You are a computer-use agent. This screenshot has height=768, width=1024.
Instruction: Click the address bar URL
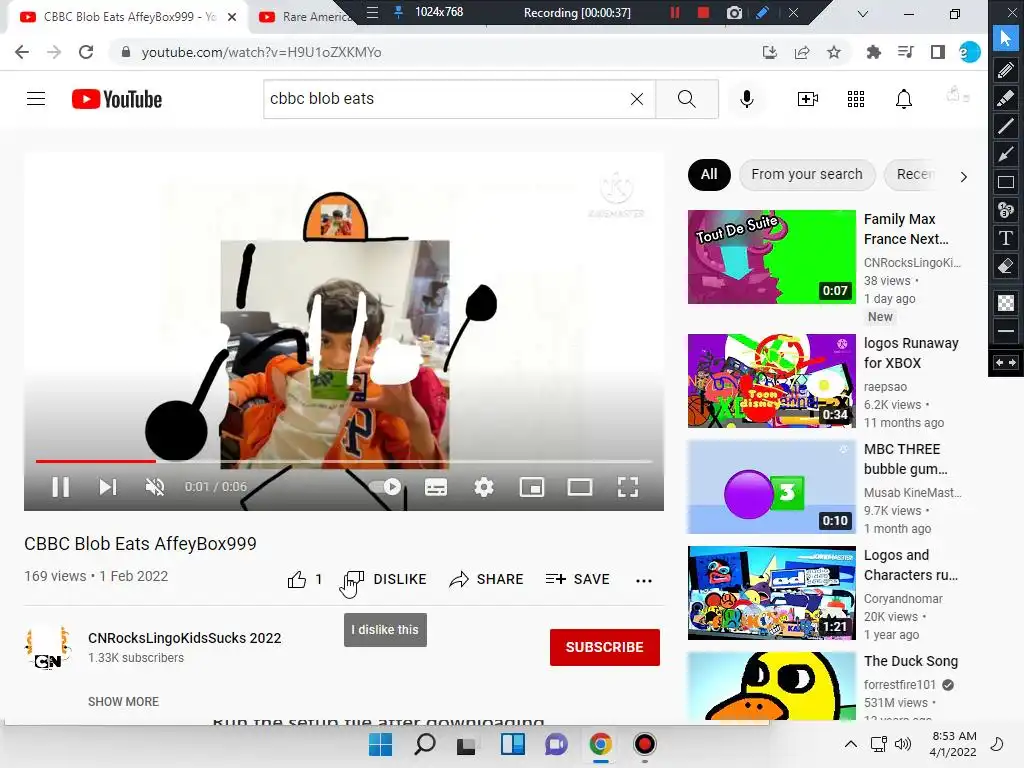[261, 52]
